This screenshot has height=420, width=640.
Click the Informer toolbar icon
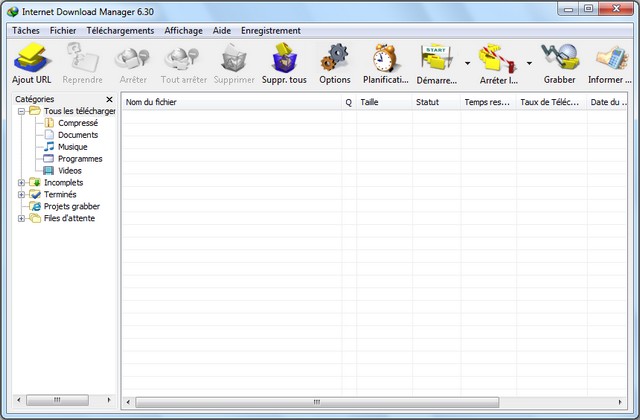click(610, 58)
